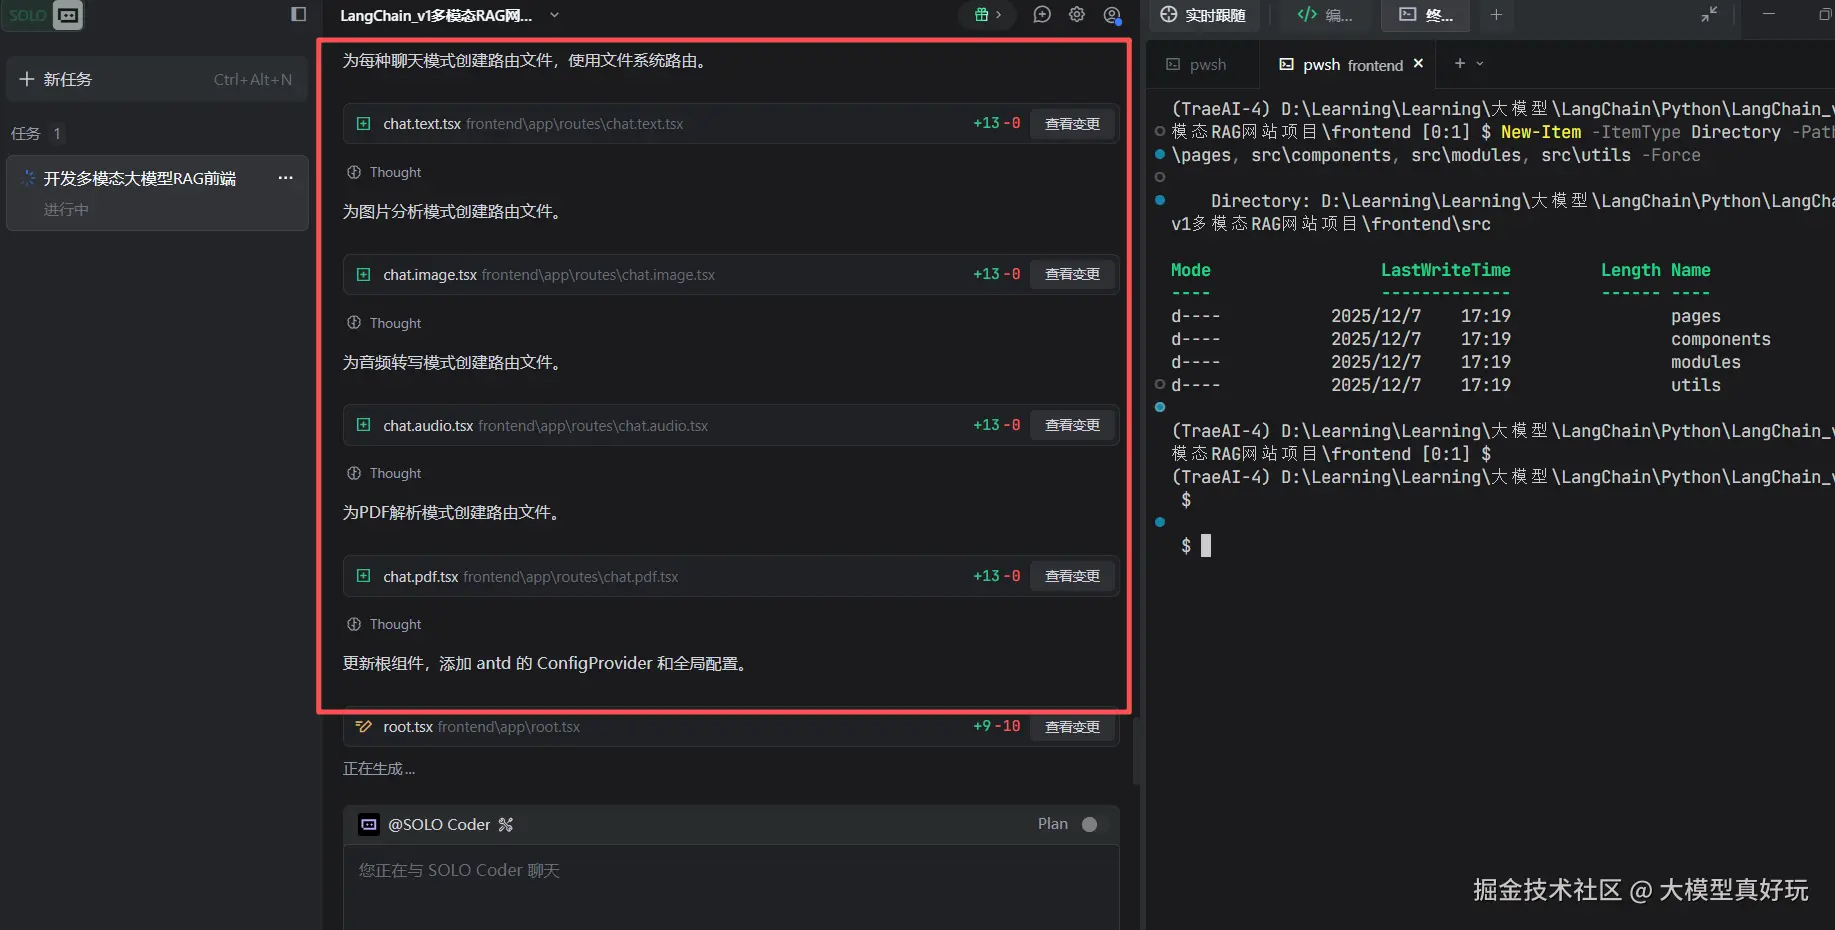Open the chat.audio.tsx file card
The width and height of the screenshot is (1835, 930).
[x=730, y=426]
